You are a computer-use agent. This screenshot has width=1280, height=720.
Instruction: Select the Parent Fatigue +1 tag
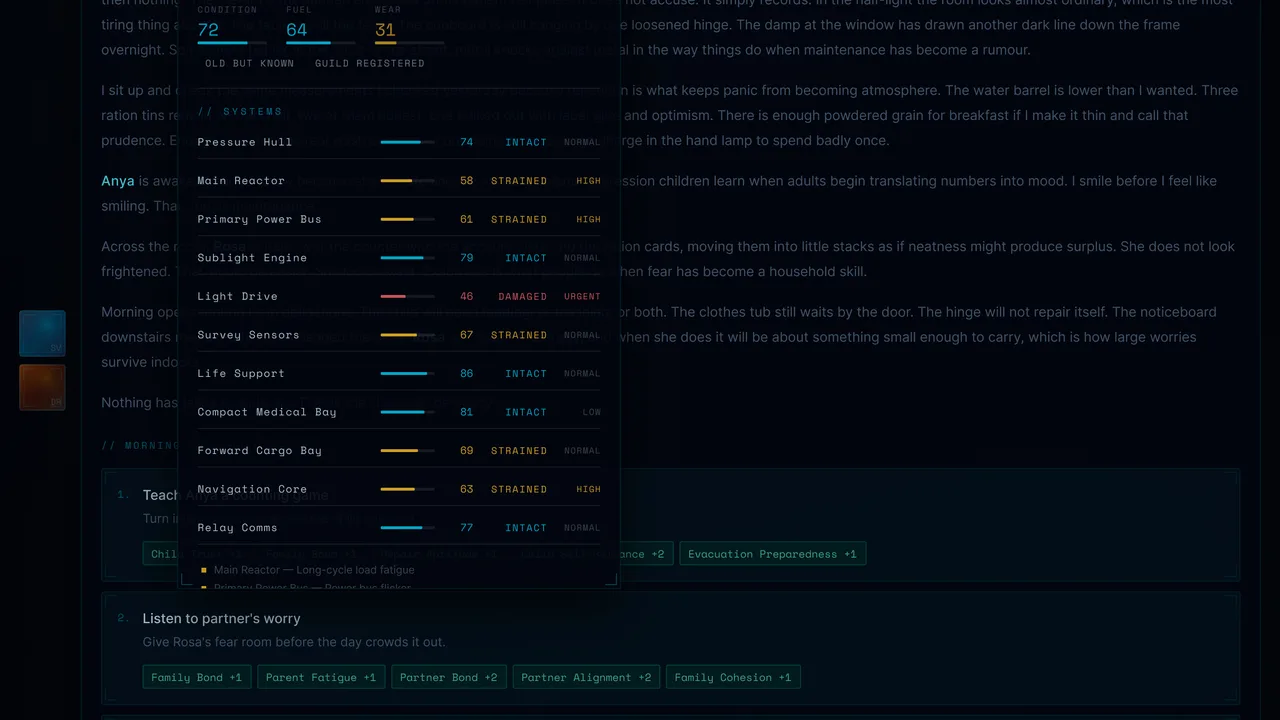[321, 677]
